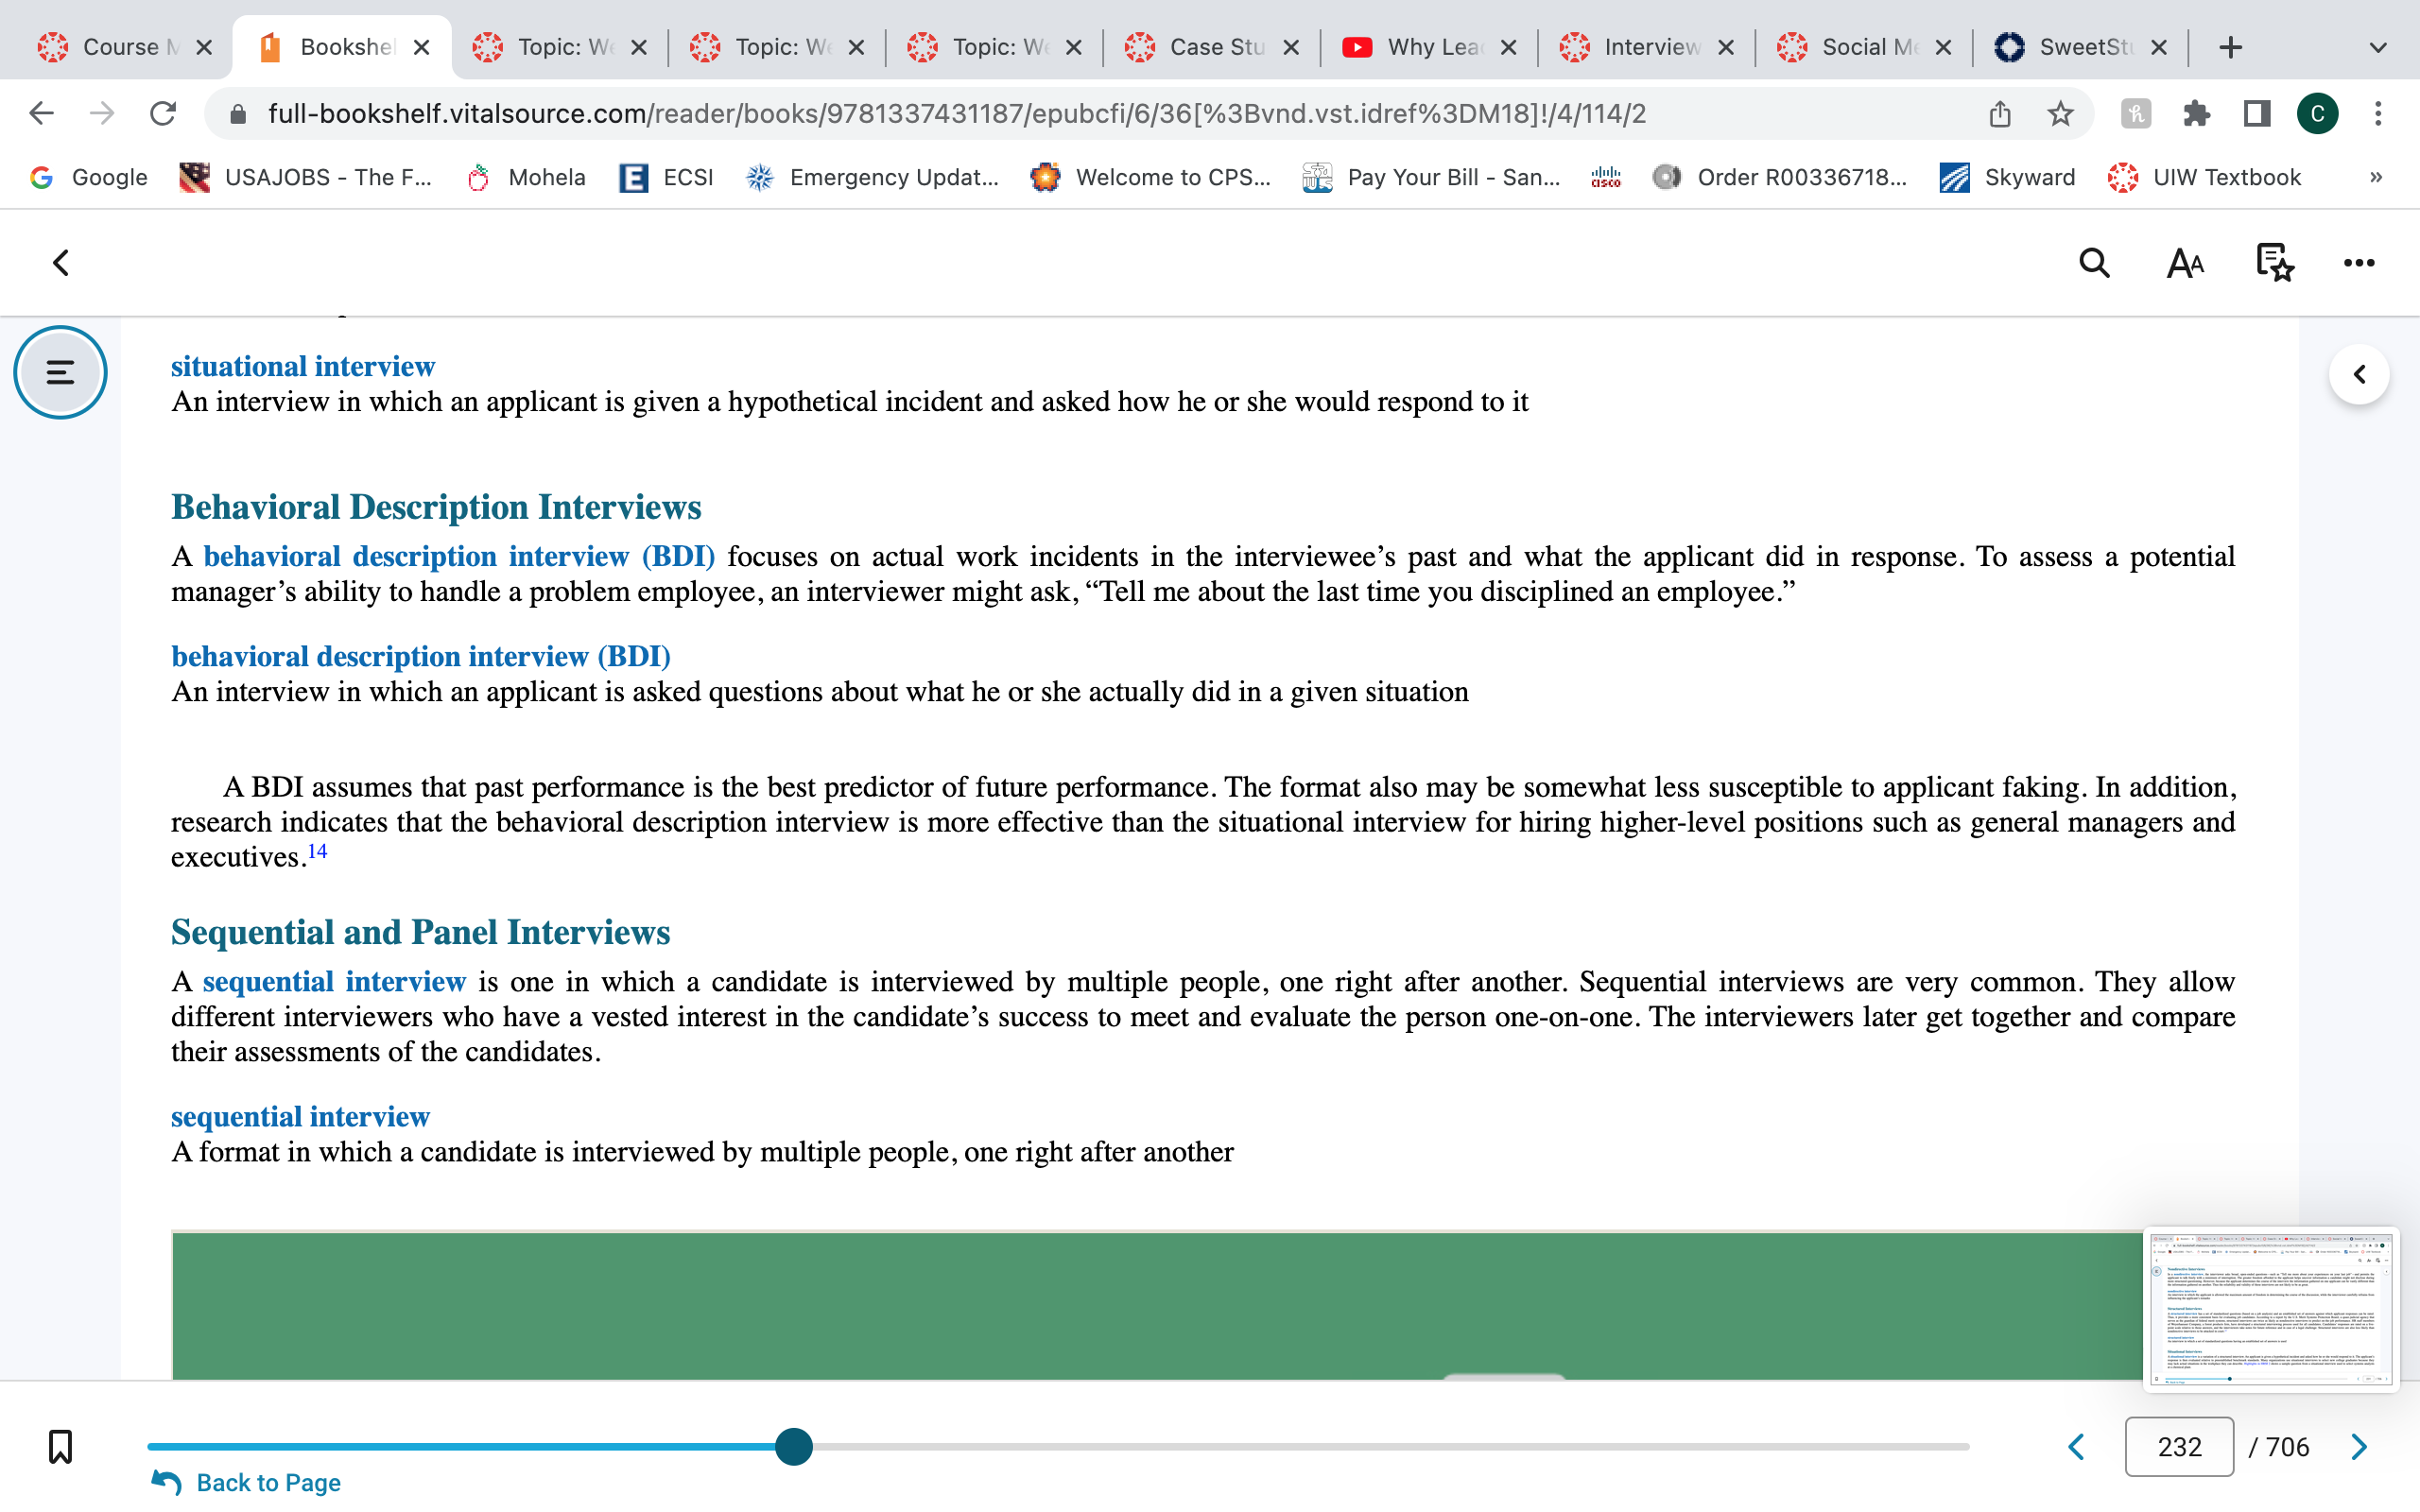Open the Welcome to CPS... bookmark
Viewport: 2420px width, 1512px height.
[x=1151, y=177]
